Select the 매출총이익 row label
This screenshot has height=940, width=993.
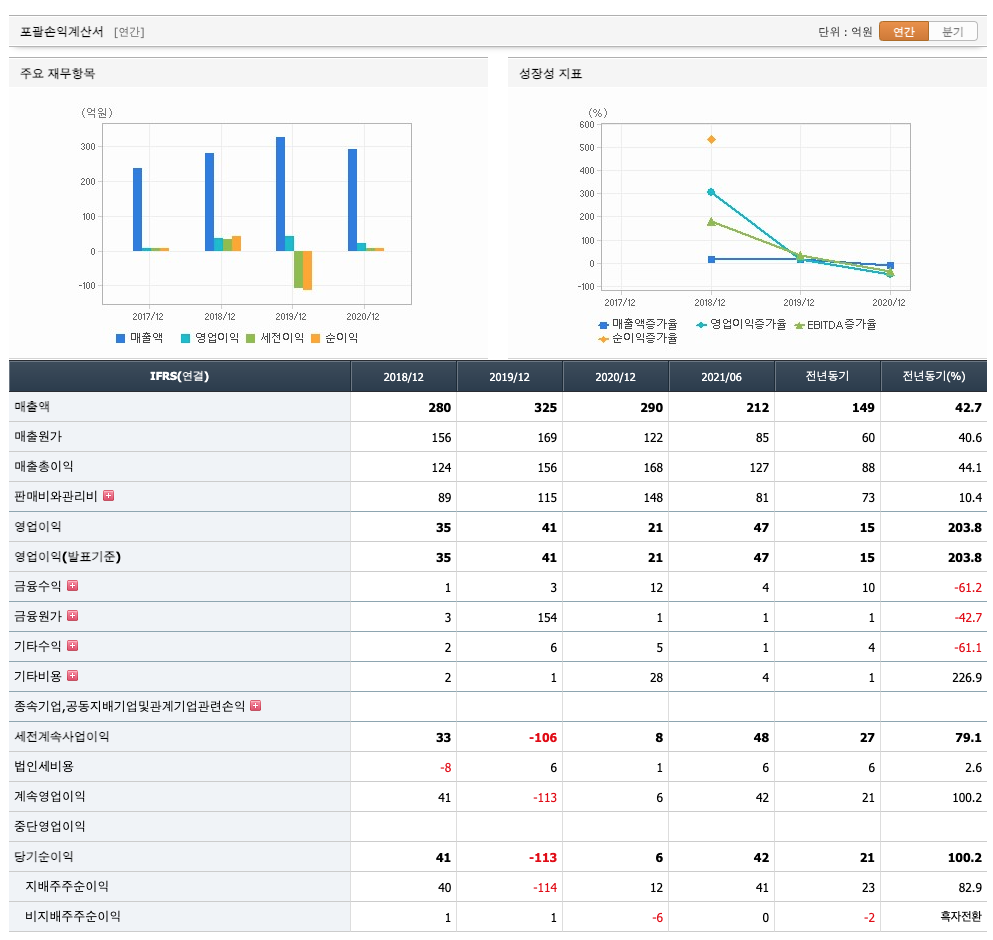click(44, 466)
